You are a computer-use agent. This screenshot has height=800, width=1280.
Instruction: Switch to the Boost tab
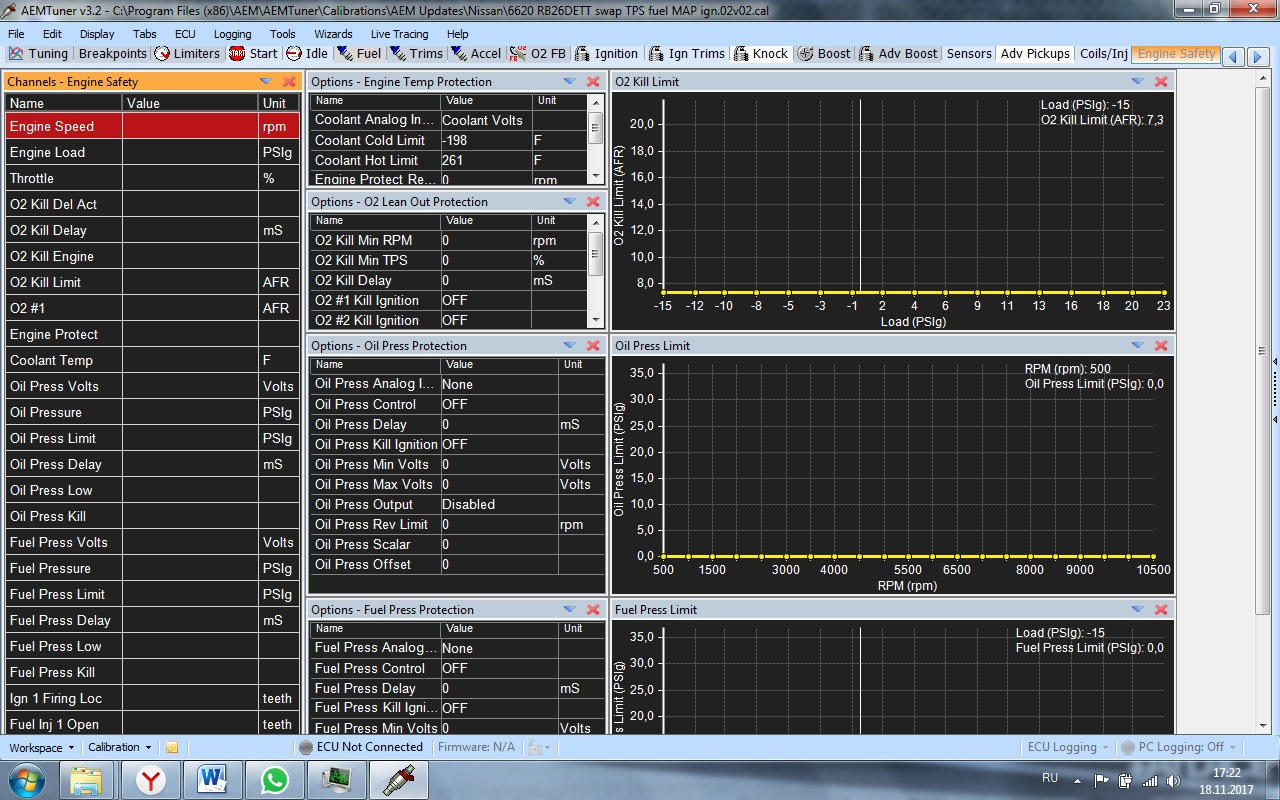tap(825, 54)
